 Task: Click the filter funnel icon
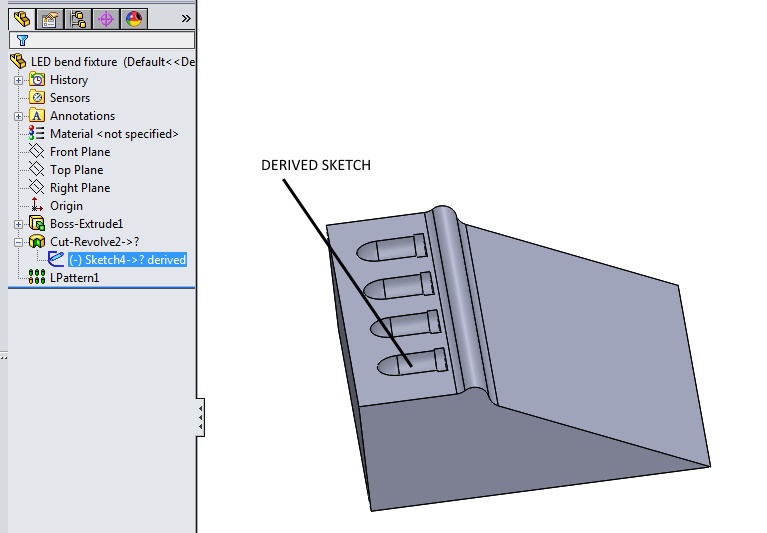pyautogui.click(x=22, y=41)
